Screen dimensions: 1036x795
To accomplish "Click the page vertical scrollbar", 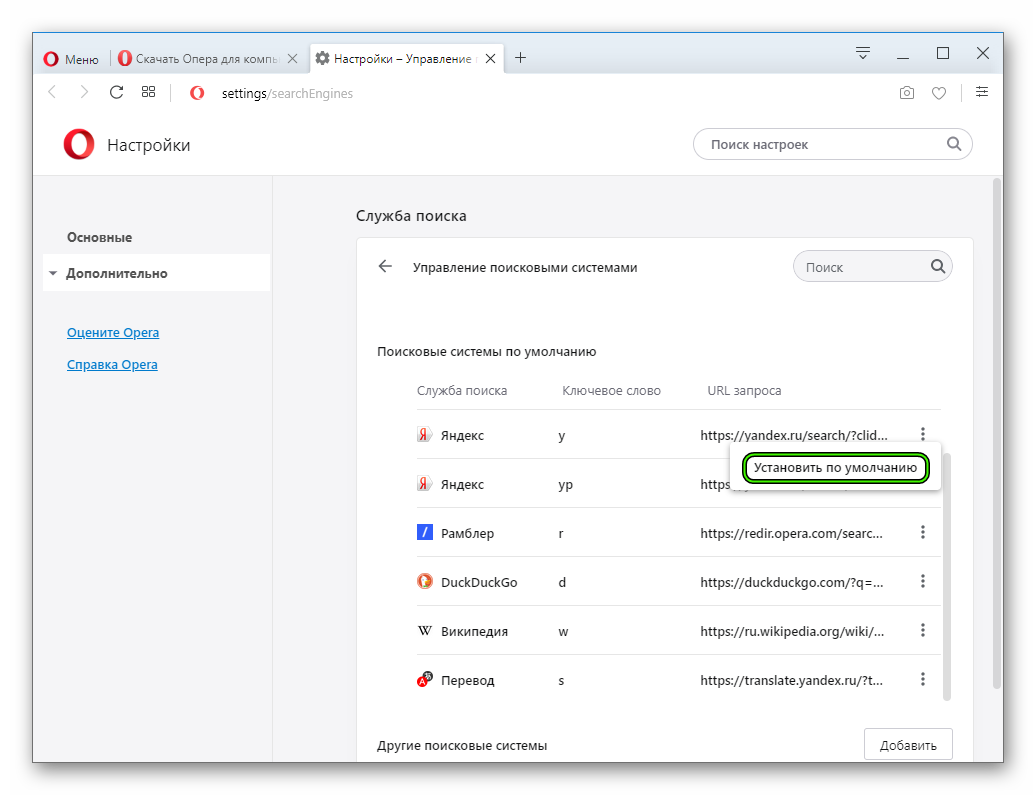I will [x=998, y=434].
